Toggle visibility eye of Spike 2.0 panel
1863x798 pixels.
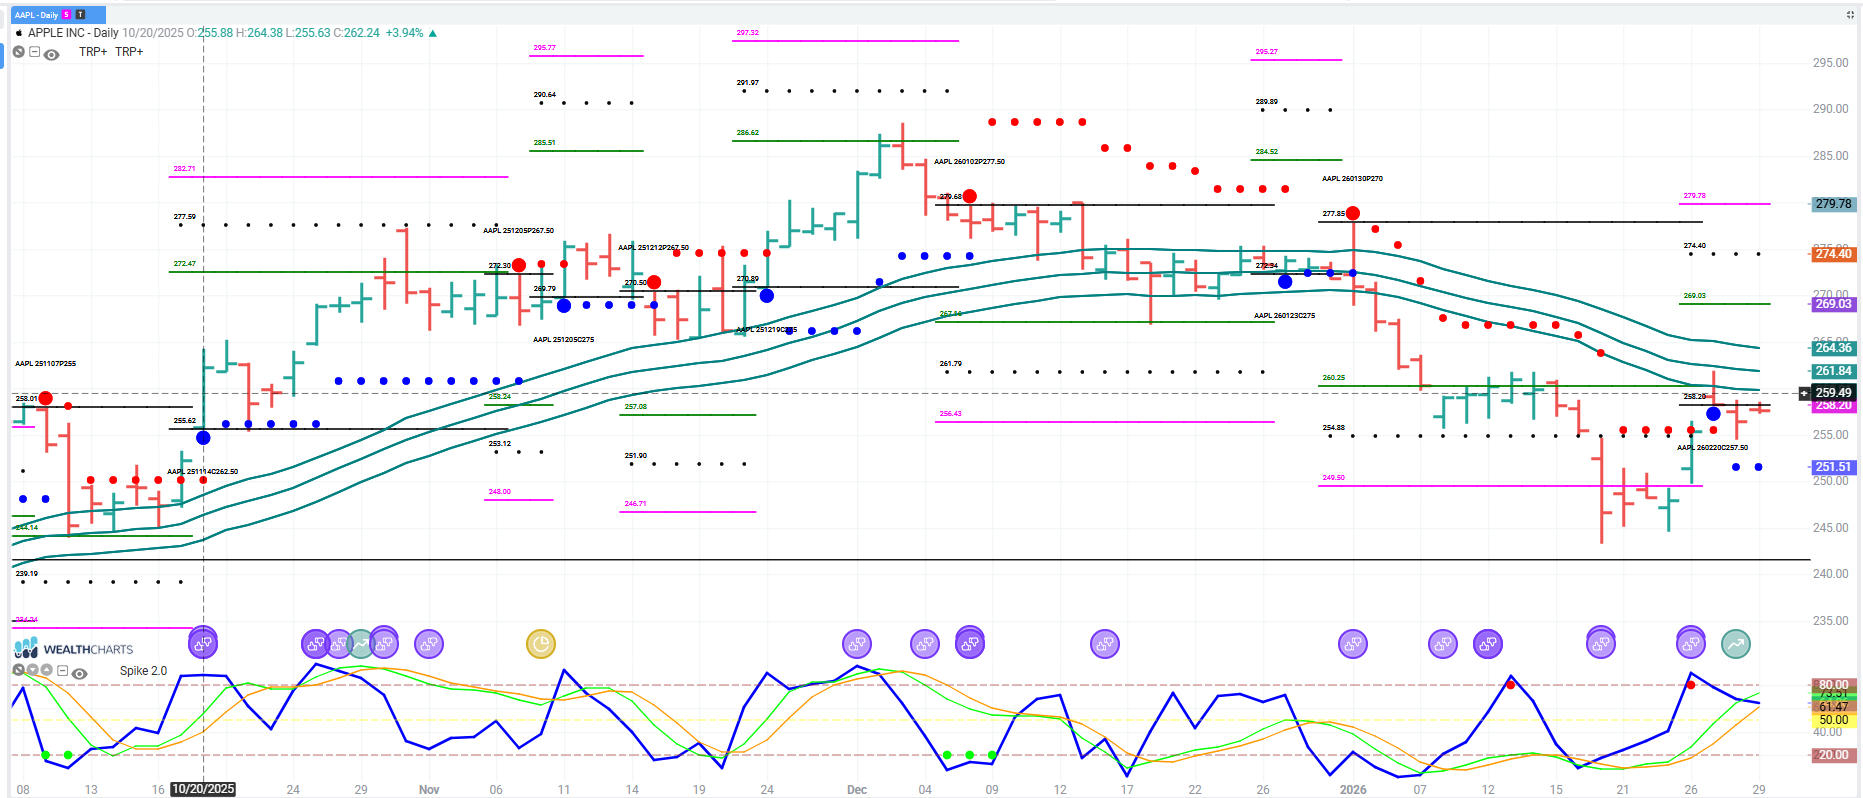[80, 673]
